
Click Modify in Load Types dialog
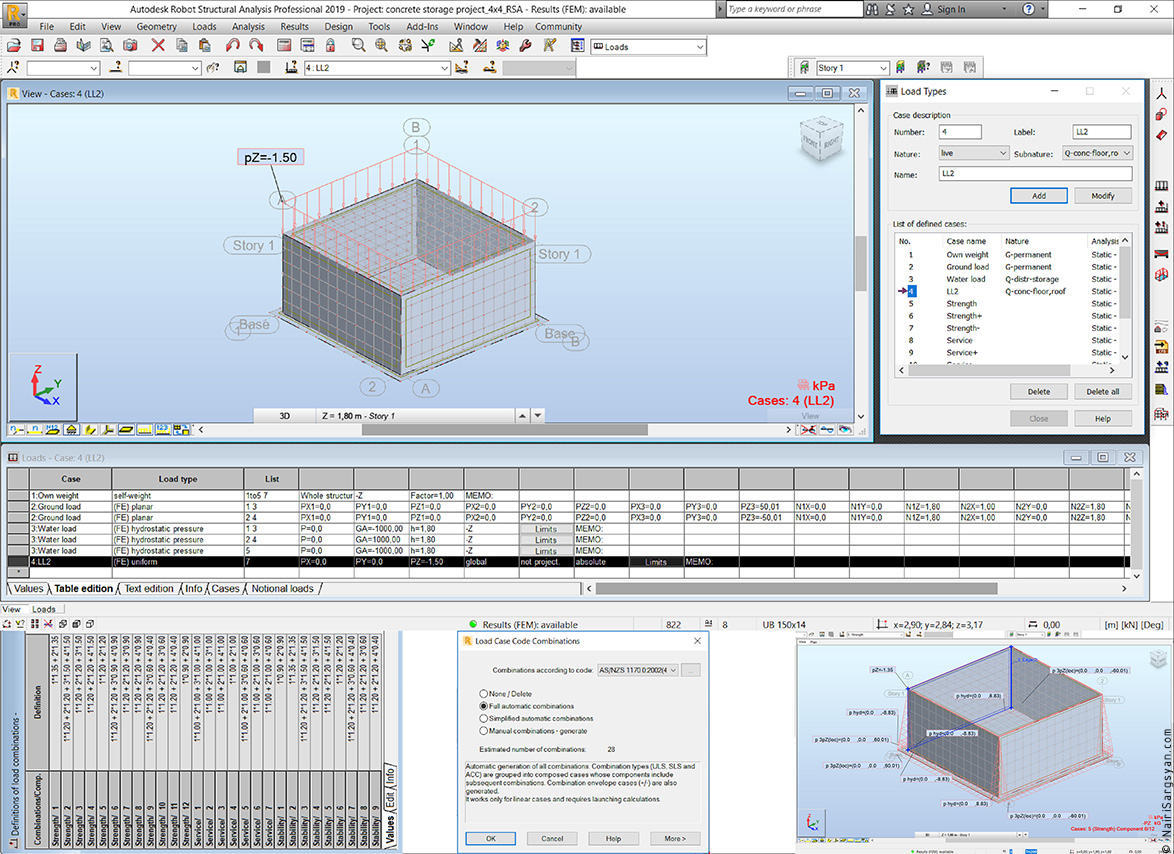click(x=1103, y=195)
